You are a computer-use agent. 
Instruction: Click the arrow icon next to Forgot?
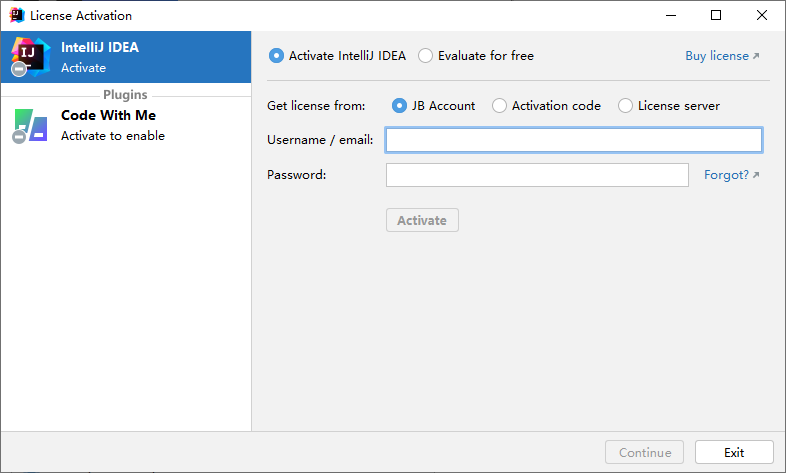(756, 175)
